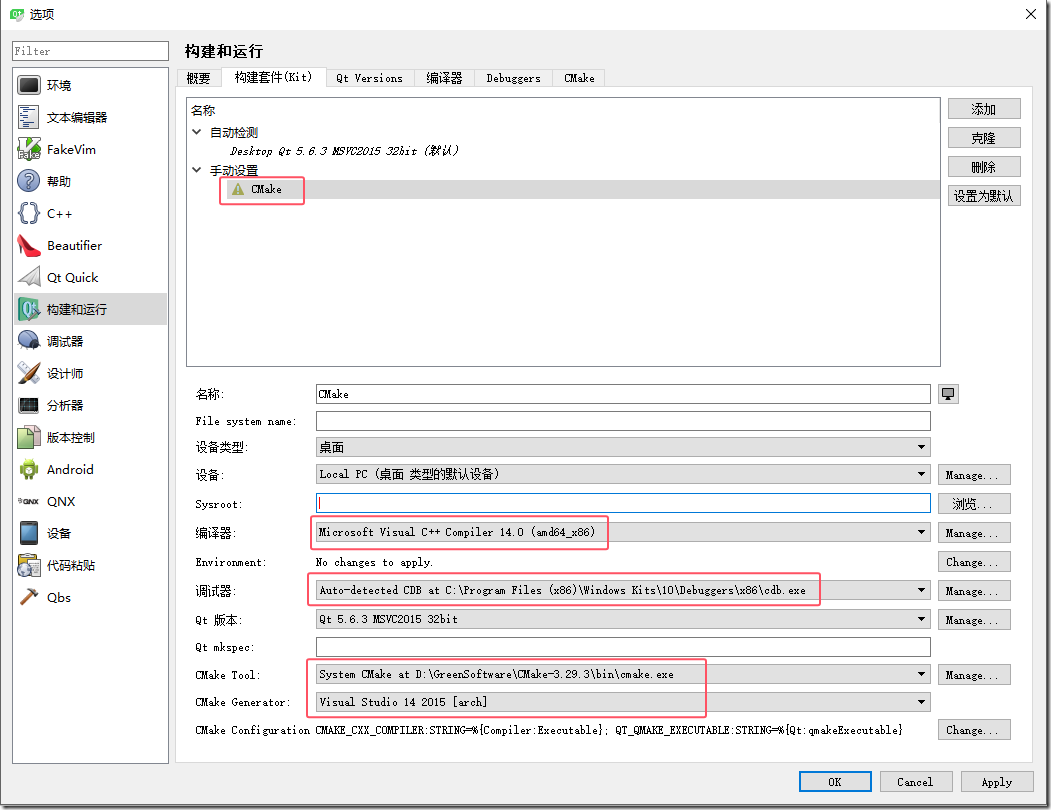The height and width of the screenshot is (810, 1051).
Task: Collapse the 手动设置 tree group
Action: coord(196,170)
